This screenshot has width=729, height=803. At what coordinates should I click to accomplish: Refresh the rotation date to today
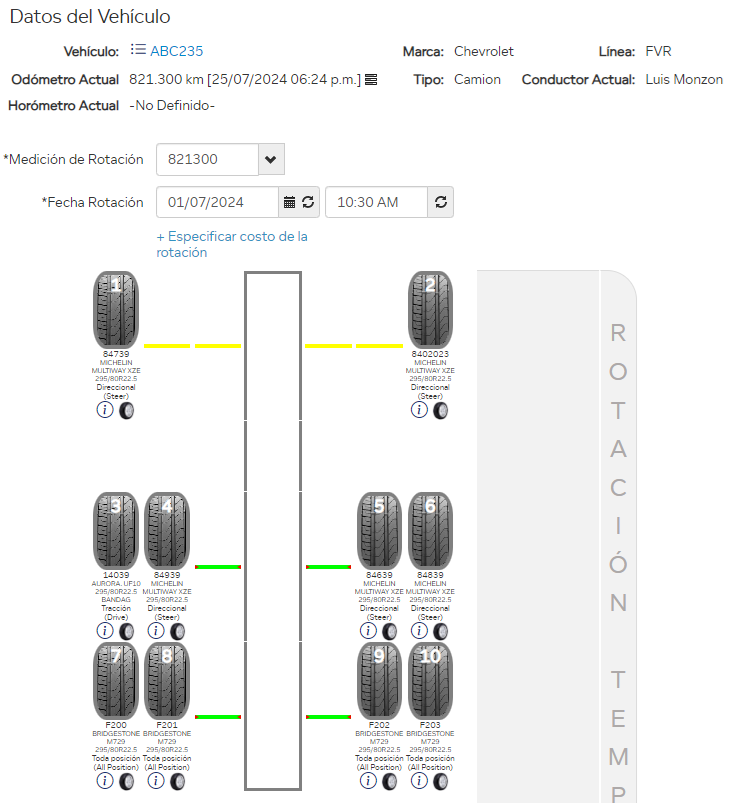[x=308, y=202]
